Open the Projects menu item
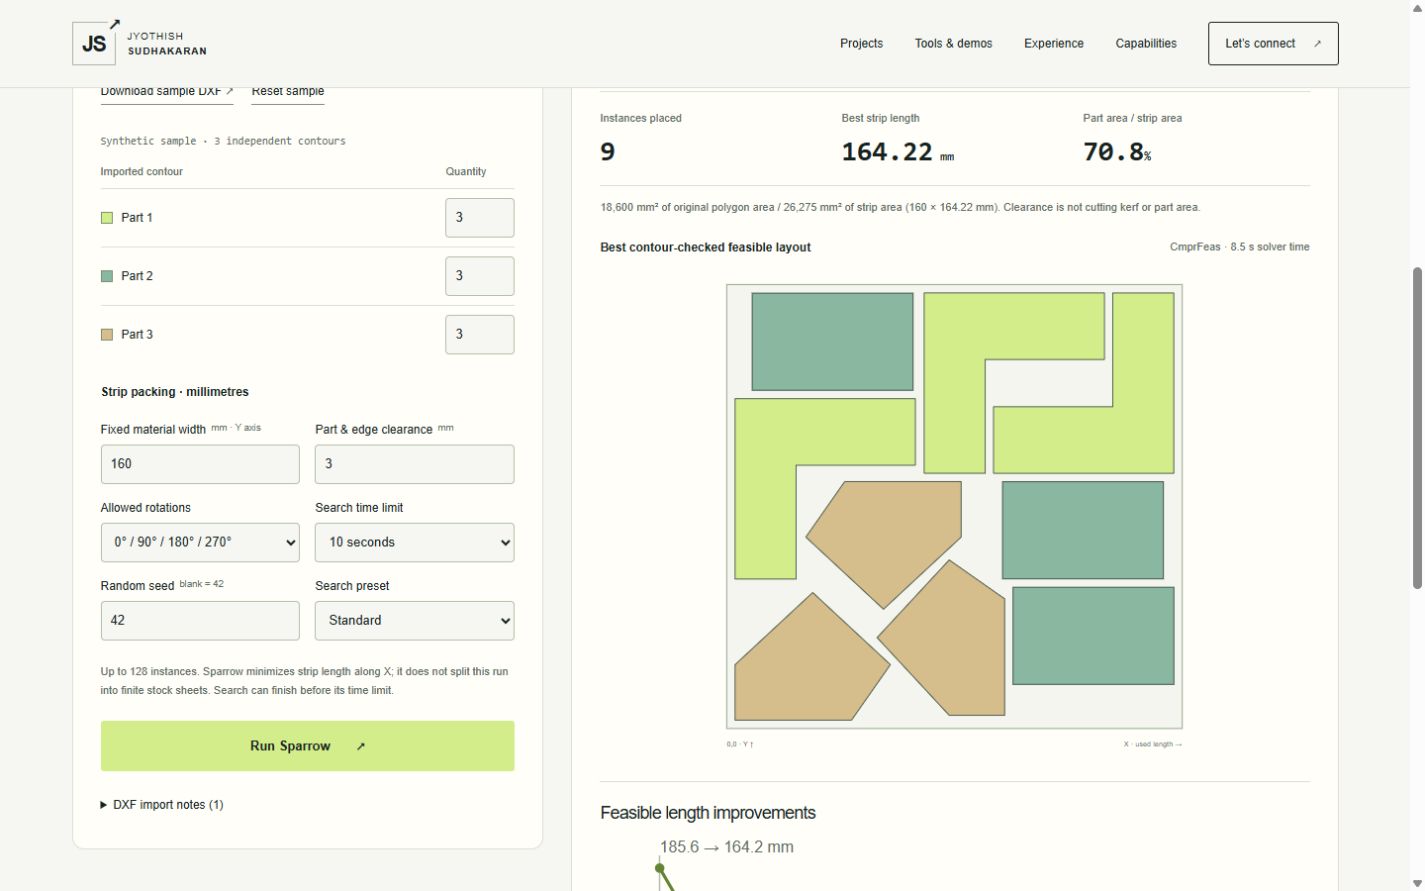This screenshot has width=1425, height=891. pyautogui.click(x=861, y=44)
